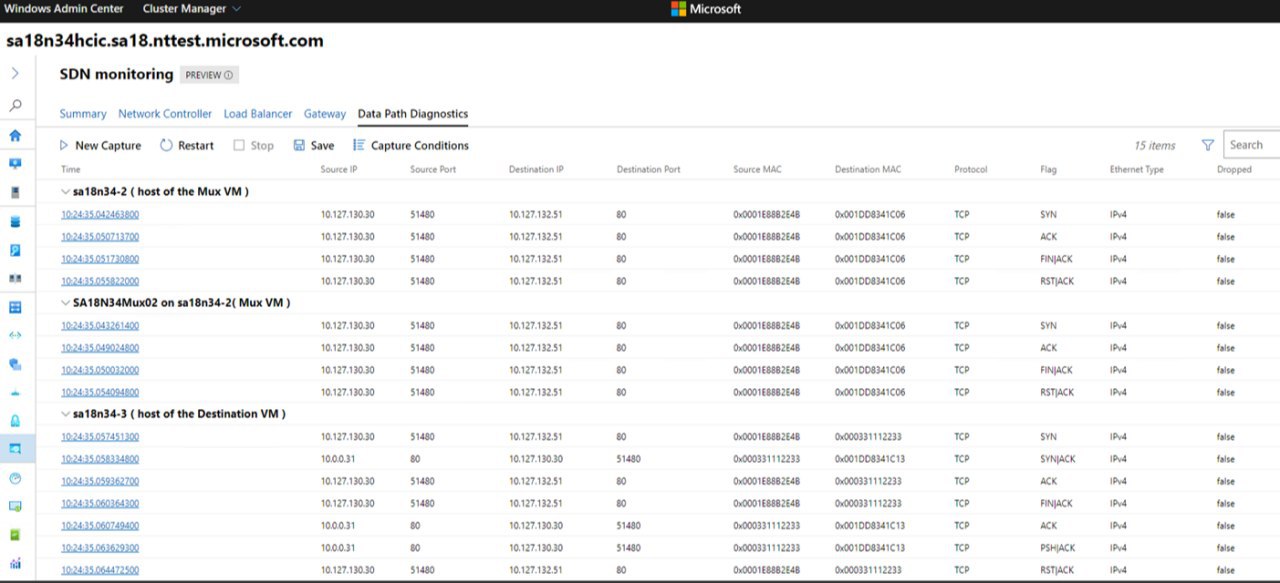The width and height of the screenshot is (1280, 583).
Task: Collapse the SA18N34Mux02 Mux VM group
Action: (64, 302)
